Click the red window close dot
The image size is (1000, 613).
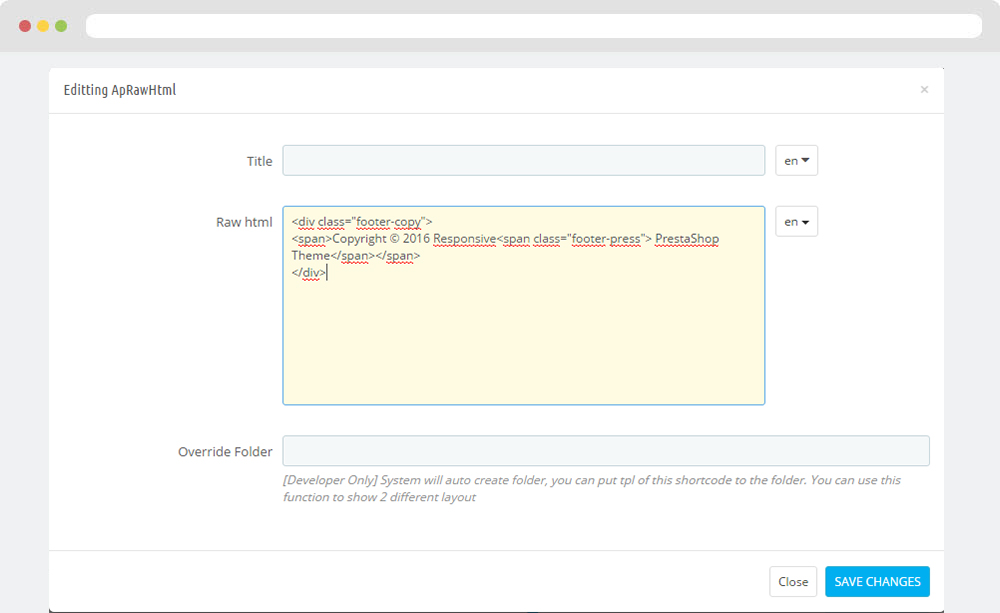click(x=25, y=26)
